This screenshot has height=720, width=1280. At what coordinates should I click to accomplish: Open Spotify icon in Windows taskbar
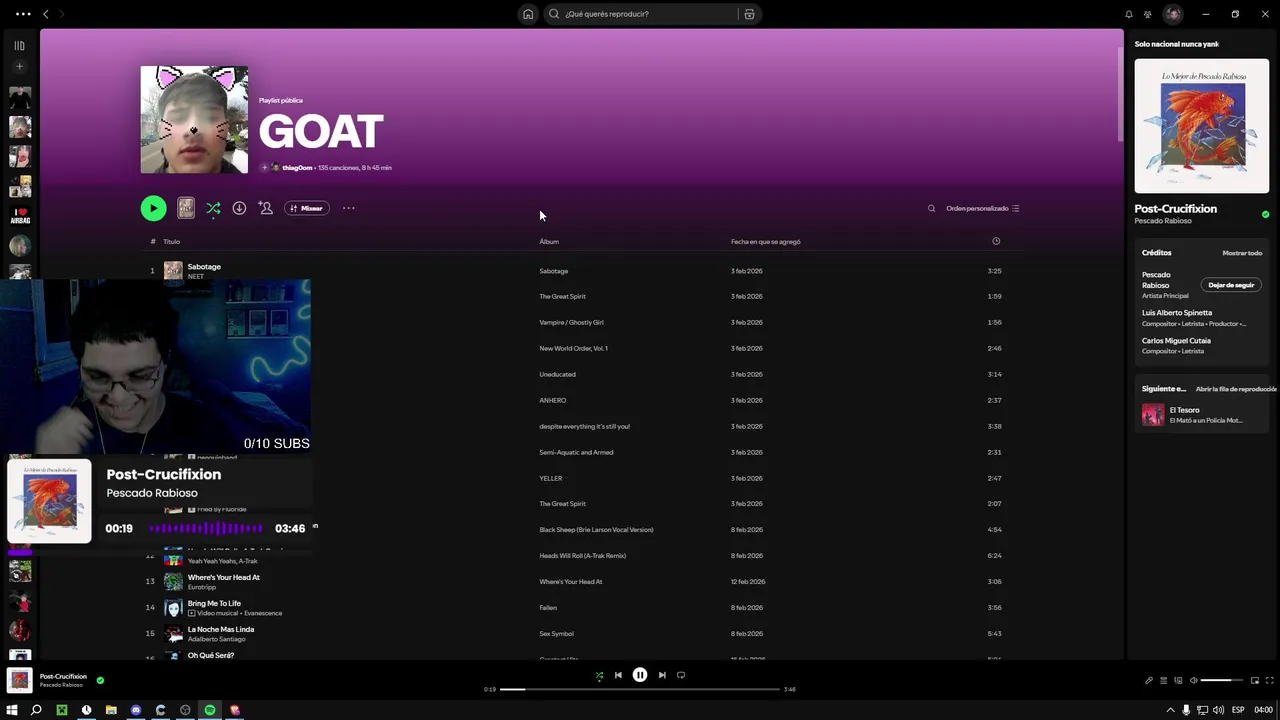pyautogui.click(x=210, y=710)
